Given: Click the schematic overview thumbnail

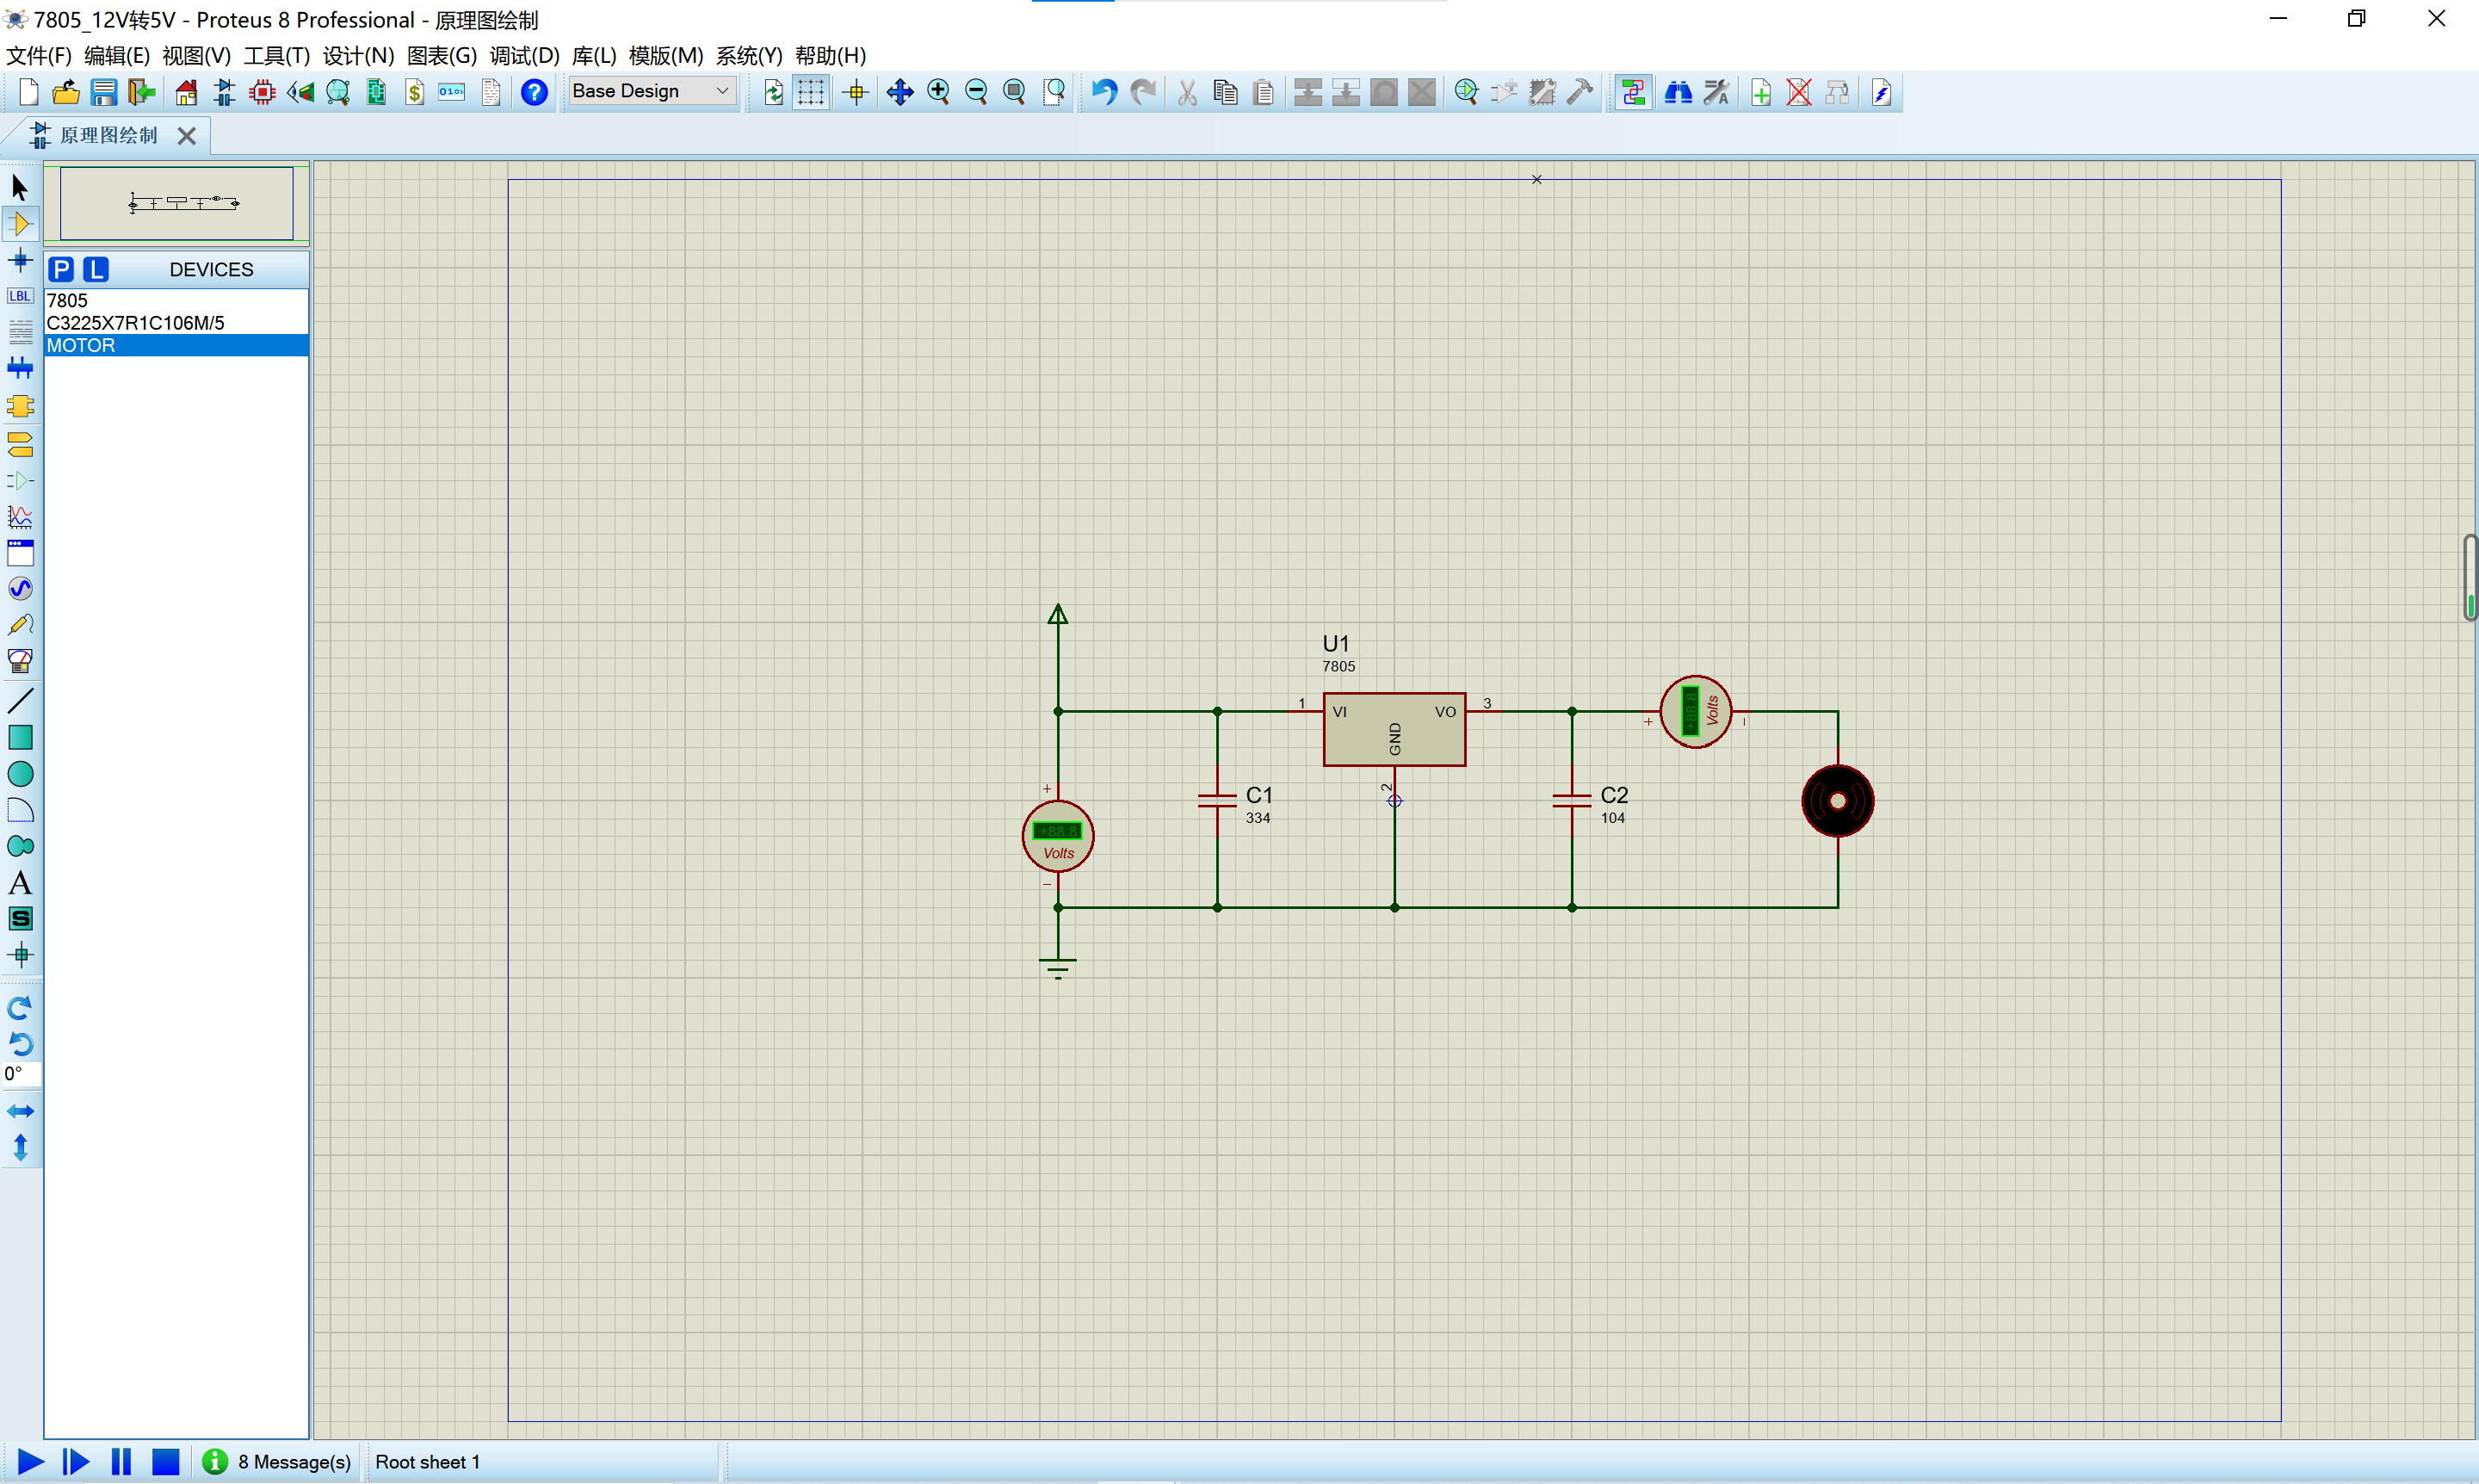Looking at the screenshot, I should (177, 203).
